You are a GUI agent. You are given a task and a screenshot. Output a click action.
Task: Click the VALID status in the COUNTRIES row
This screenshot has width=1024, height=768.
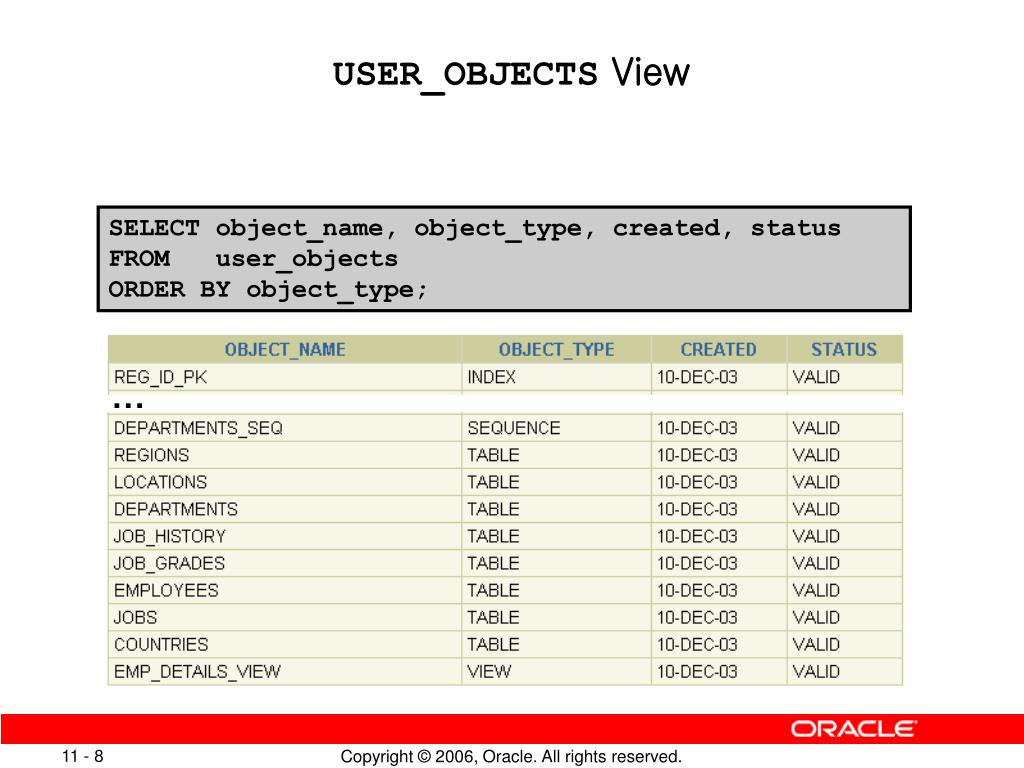coord(844,645)
